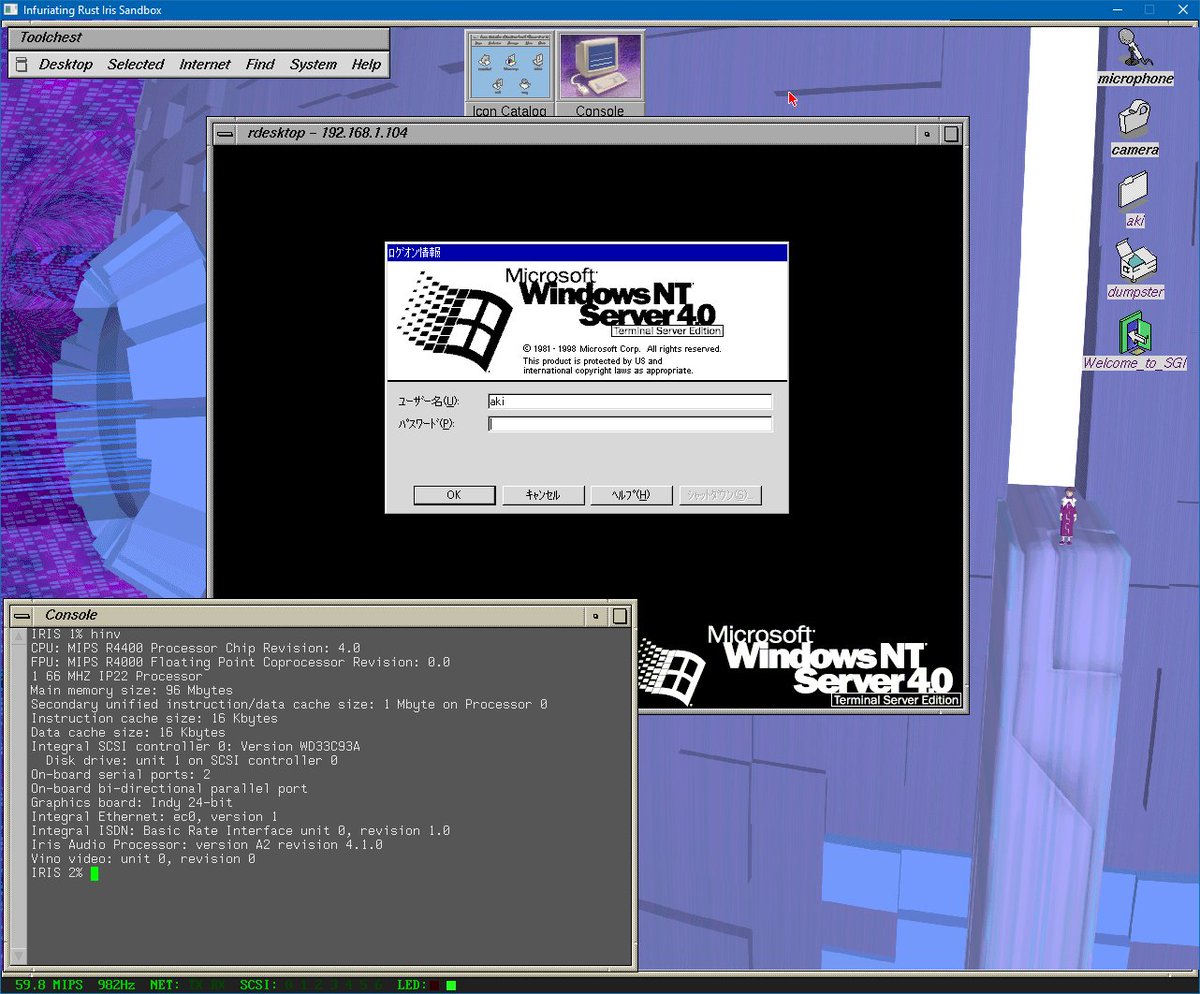Click the rdesktop window minimize button
This screenshot has width=1200, height=994.
[x=927, y=133]
